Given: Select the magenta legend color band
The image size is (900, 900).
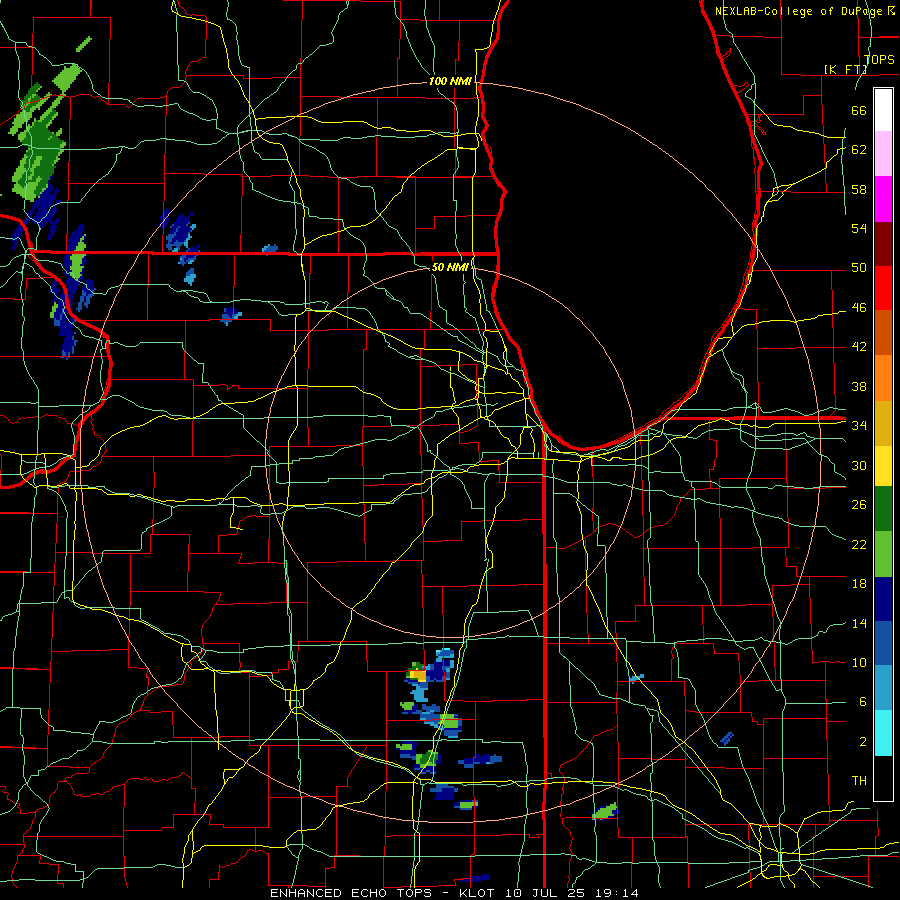Looking at the screenshot, I should pos(883,199).
